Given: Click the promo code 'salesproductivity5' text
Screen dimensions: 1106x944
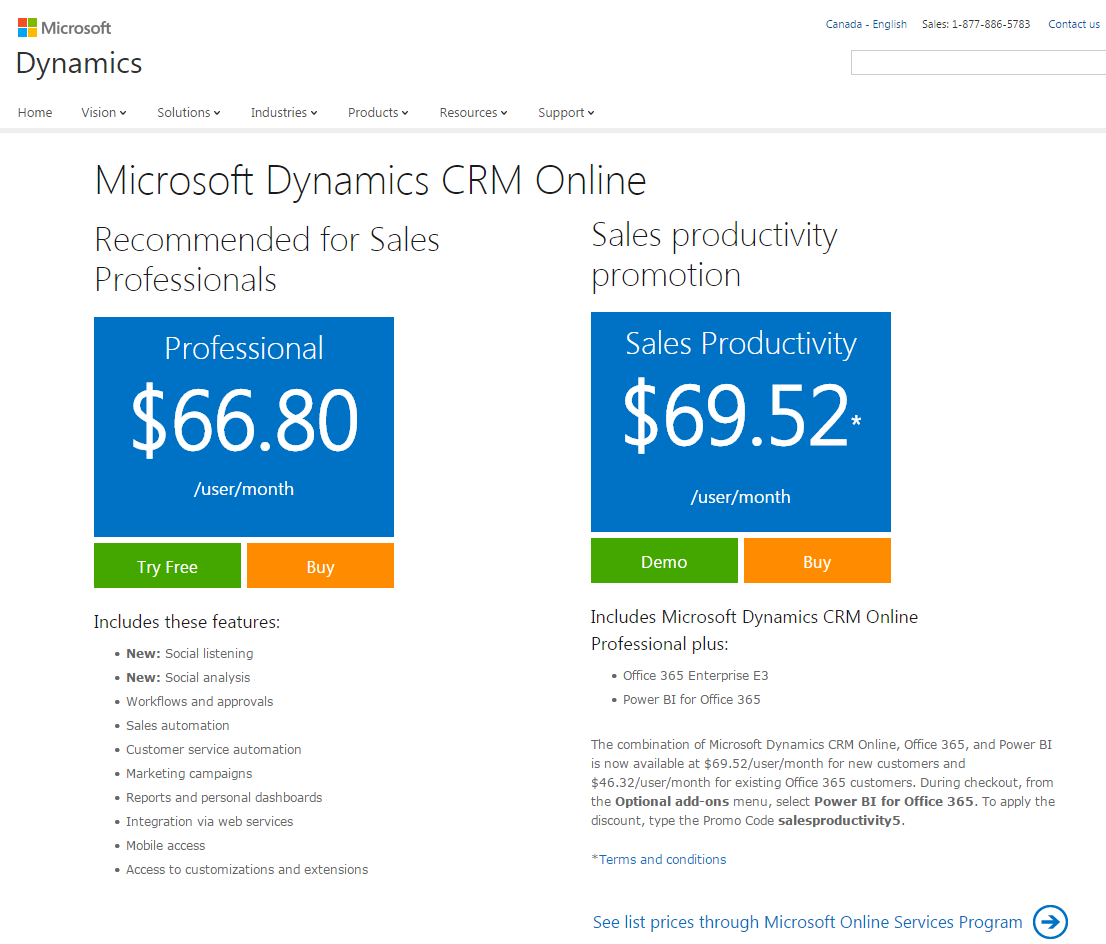Looking at the screenshot, I should point(839,821).
